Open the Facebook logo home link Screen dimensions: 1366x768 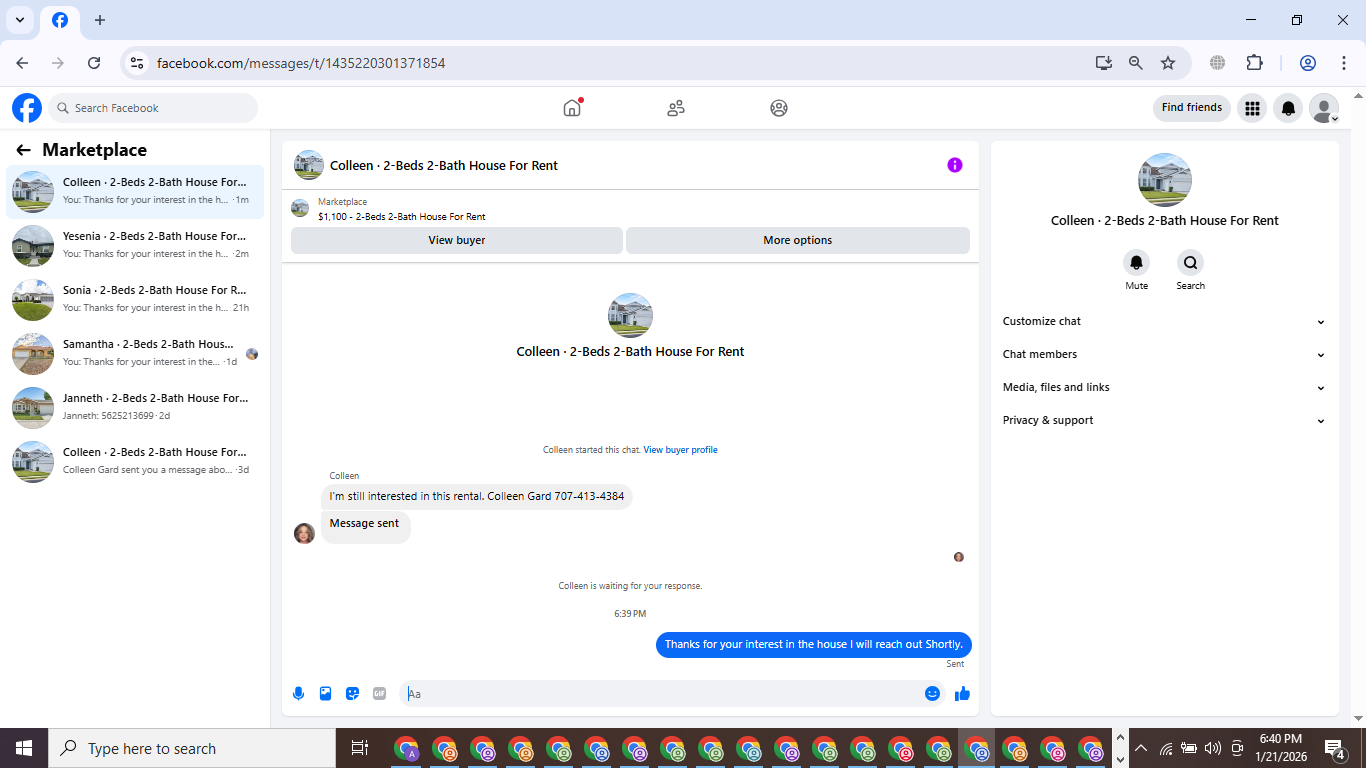point(27,108)
